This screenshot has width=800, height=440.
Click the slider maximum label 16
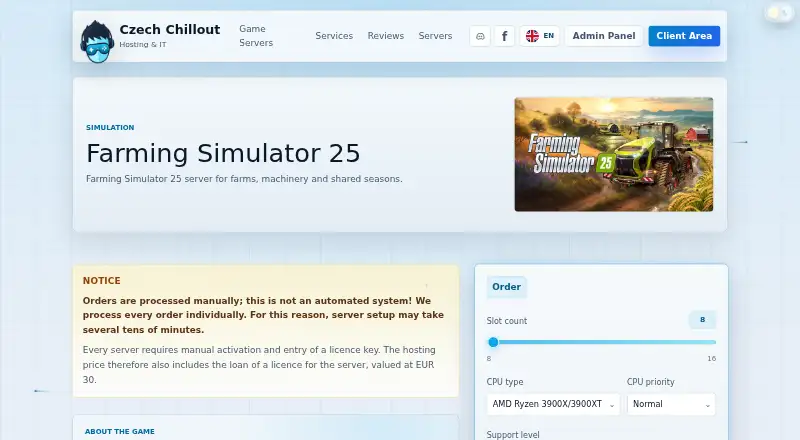pos(712,359)
